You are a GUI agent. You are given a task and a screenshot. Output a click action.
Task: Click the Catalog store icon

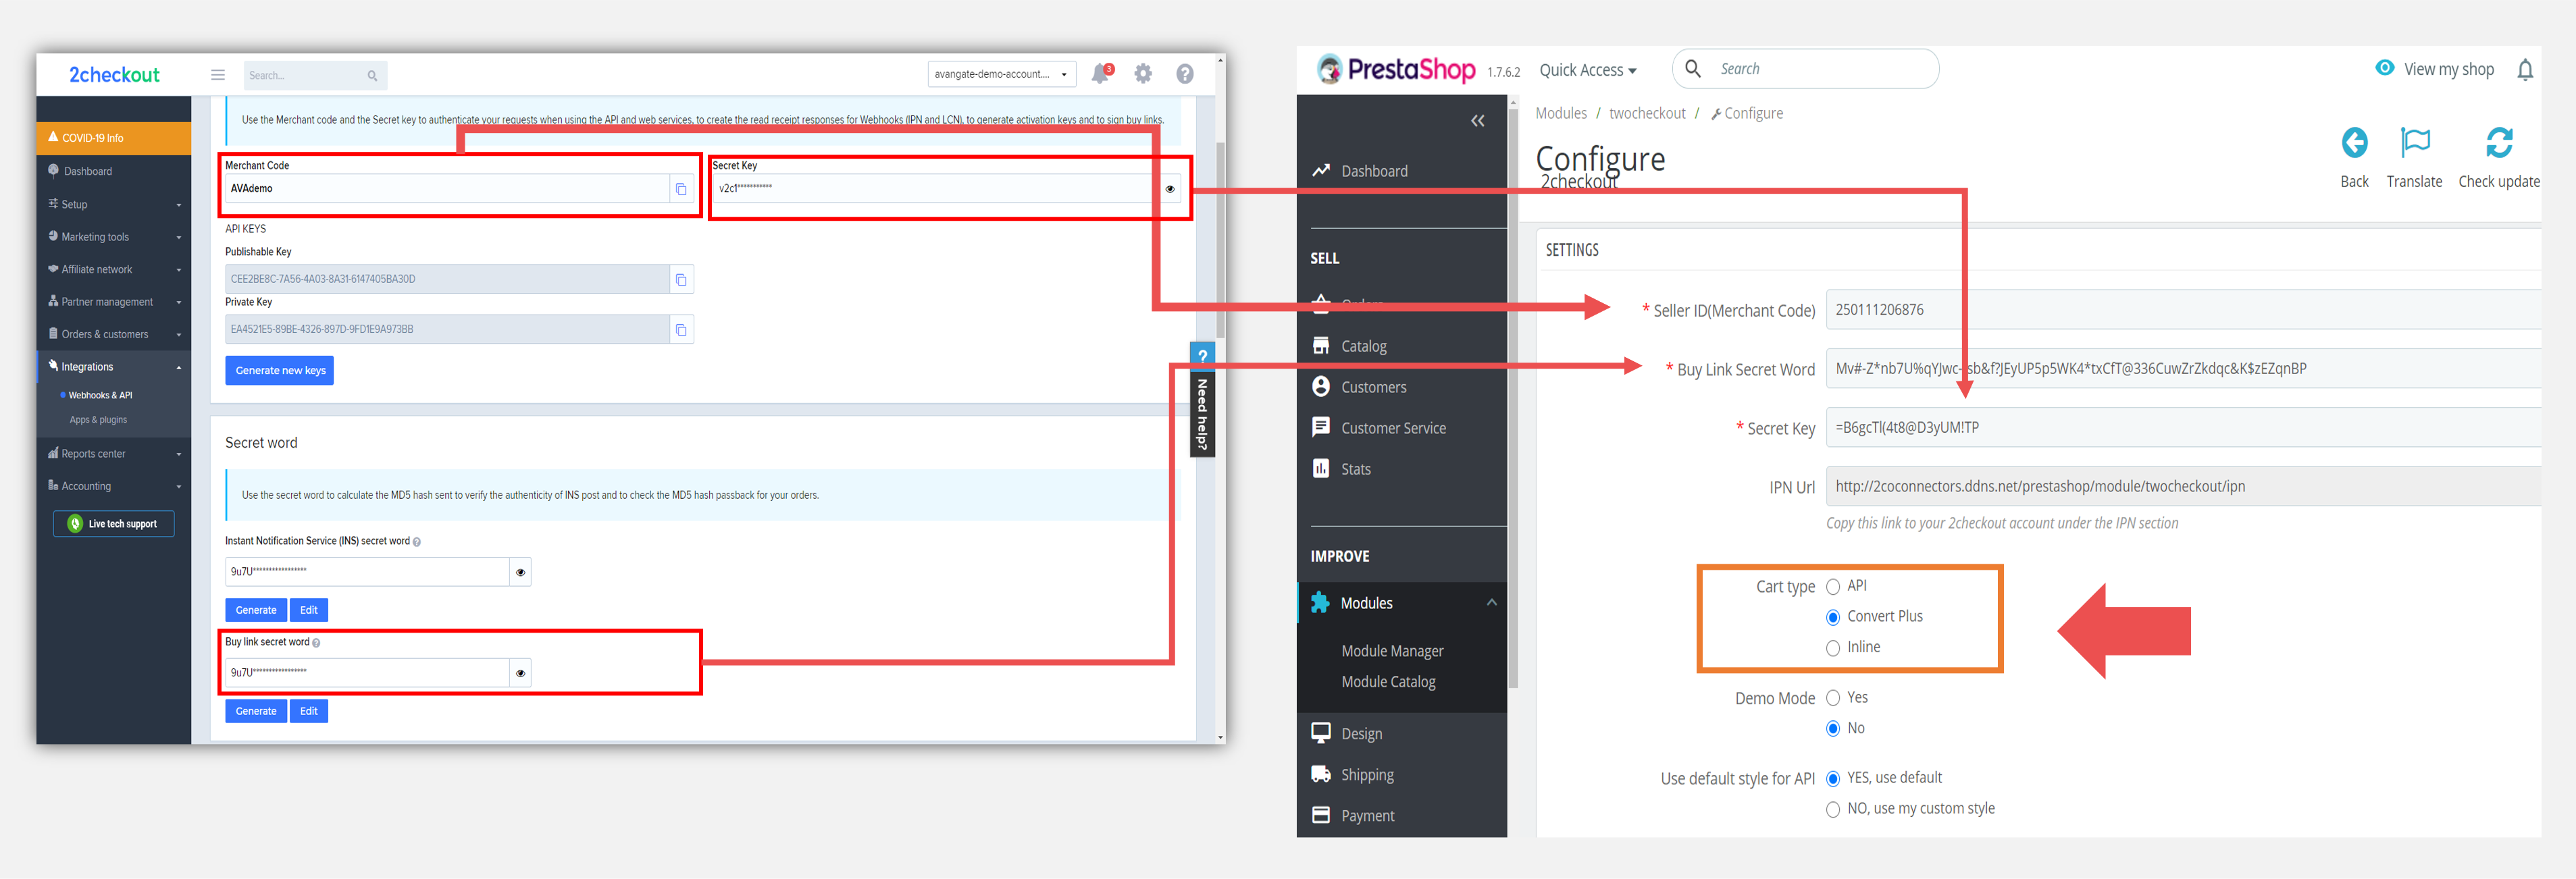pyautogui.click(x=1321, y=345)
